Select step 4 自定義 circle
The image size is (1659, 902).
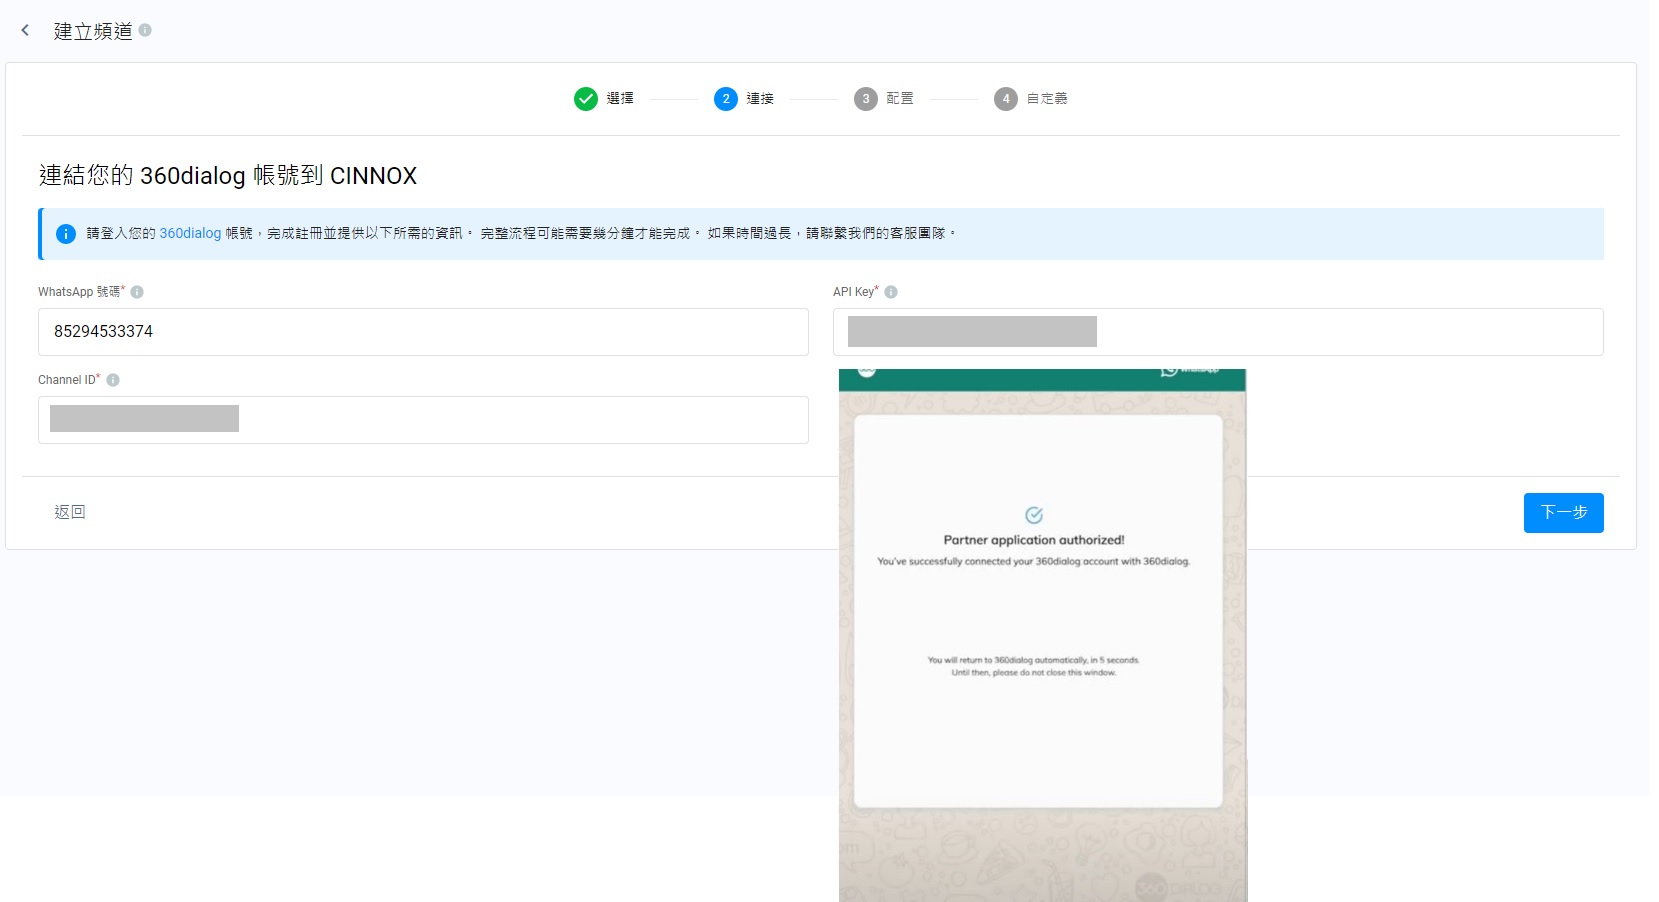(1006, 98)
